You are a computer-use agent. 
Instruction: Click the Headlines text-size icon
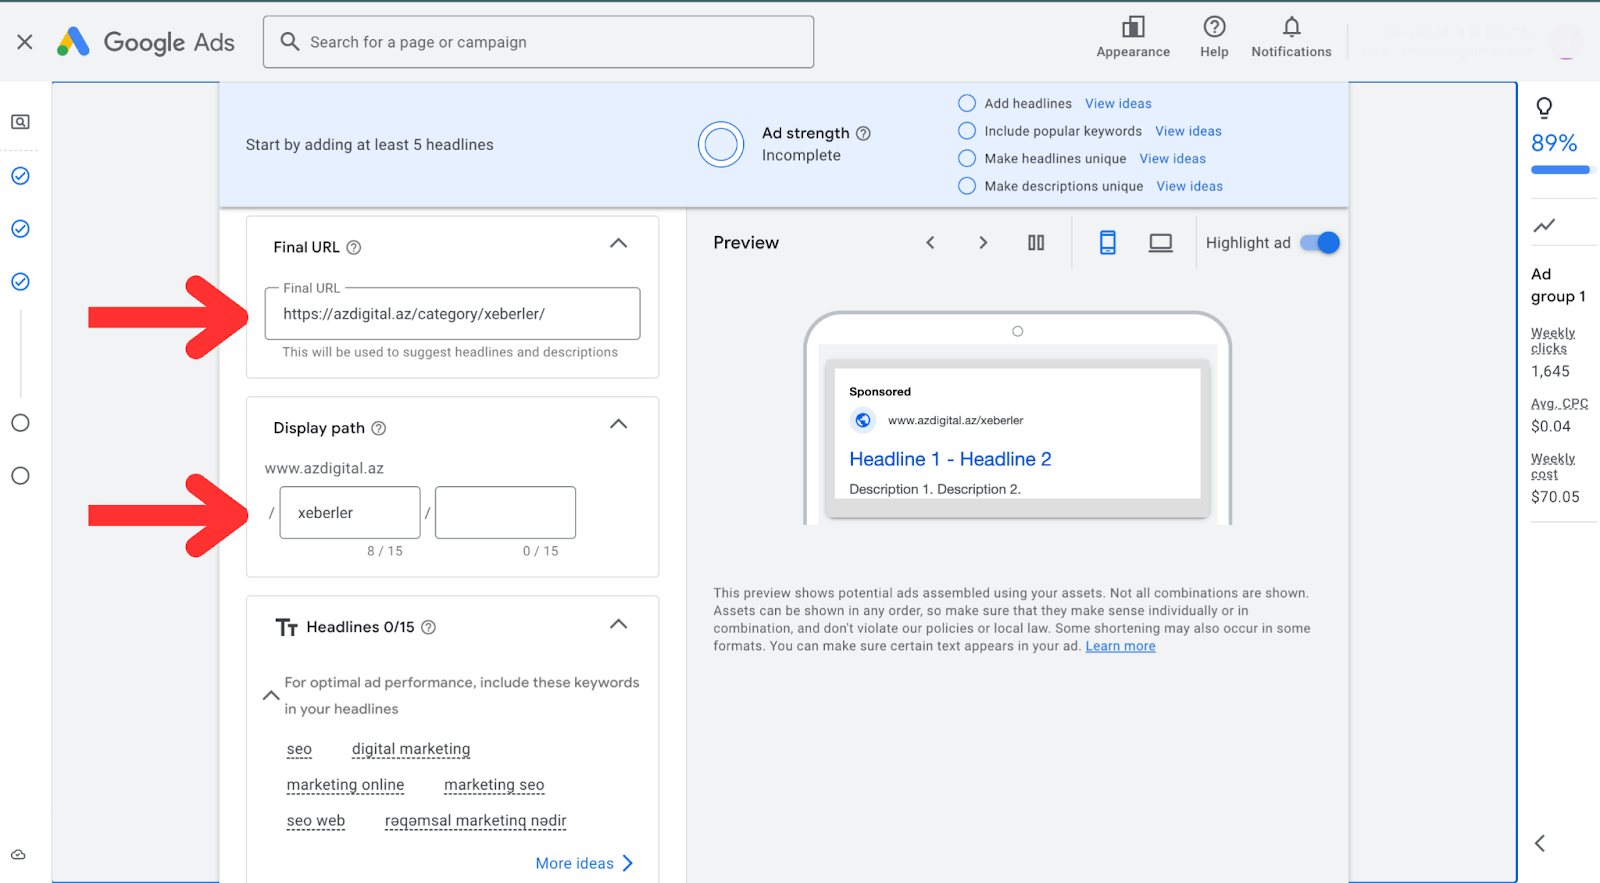[x=287, y=627]
